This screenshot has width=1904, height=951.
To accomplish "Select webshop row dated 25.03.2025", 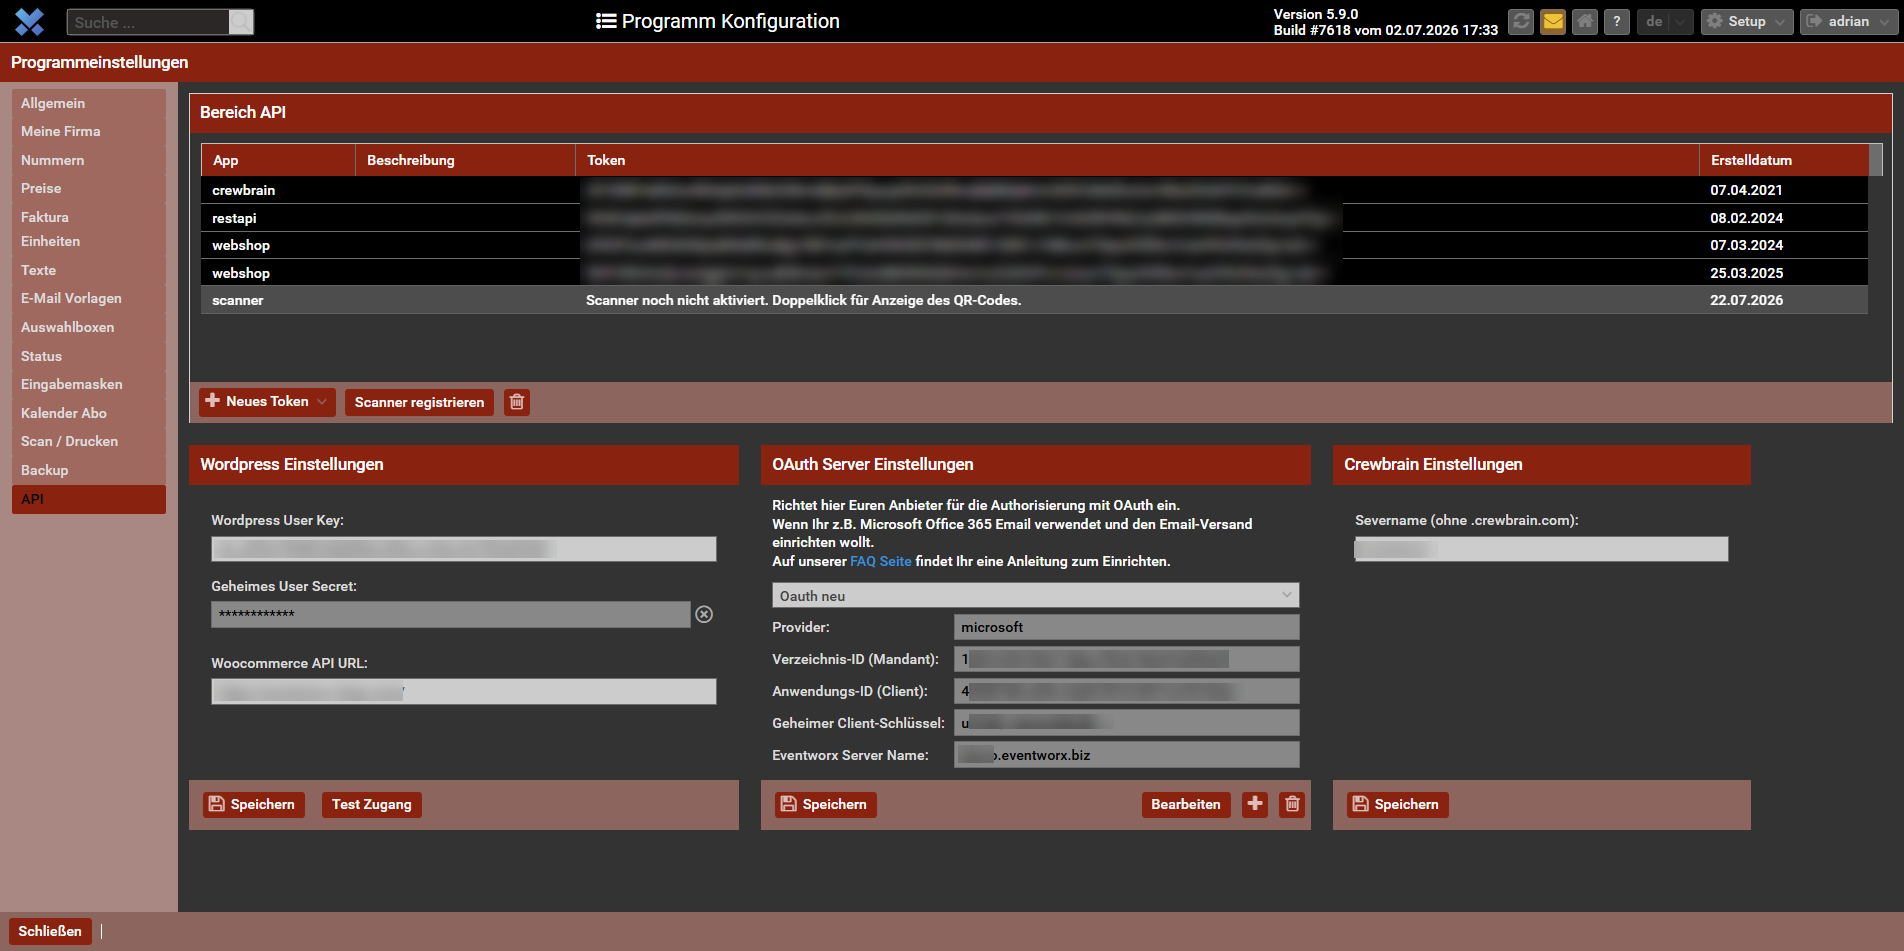I will (x=1034, y=273).
